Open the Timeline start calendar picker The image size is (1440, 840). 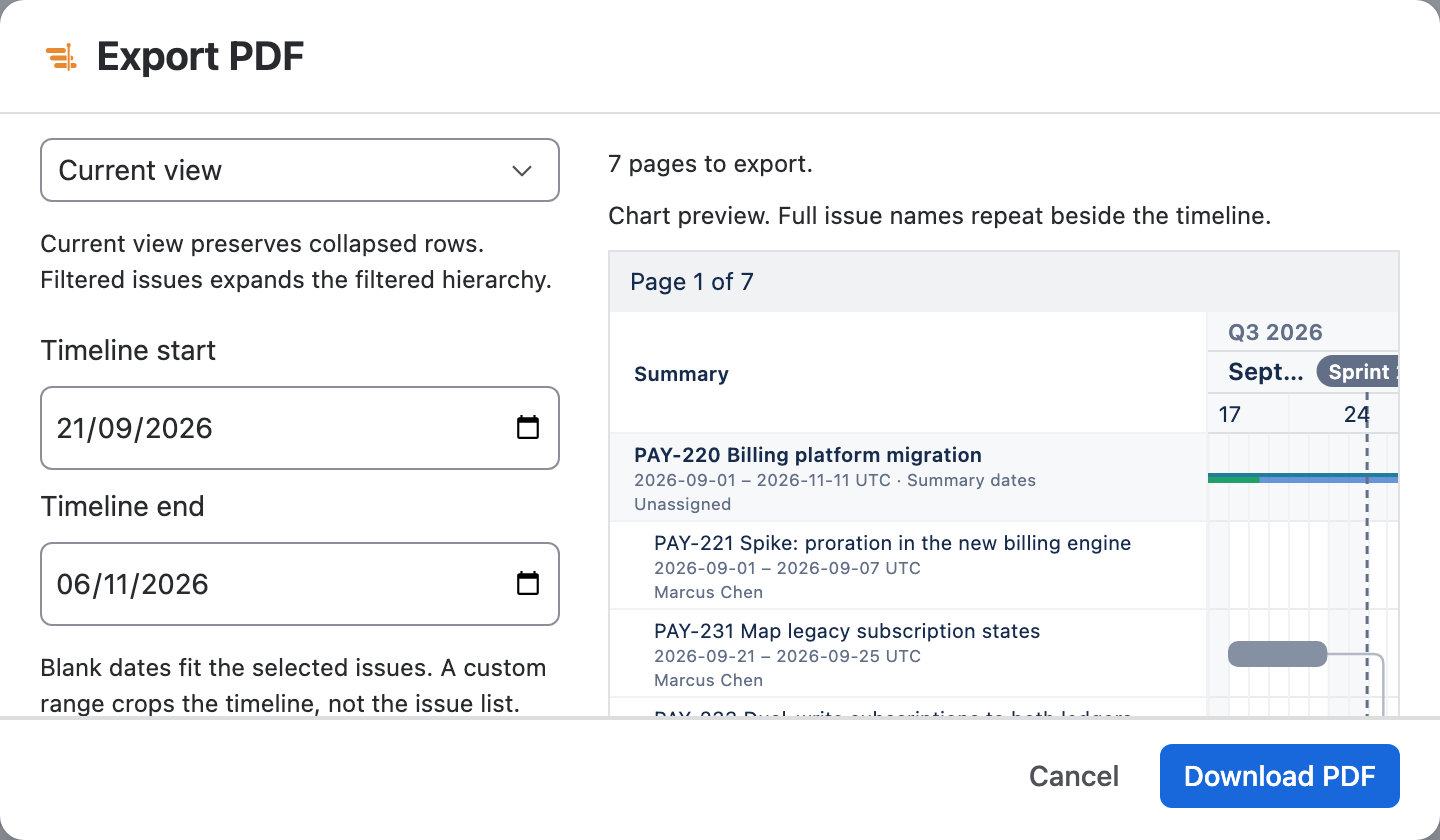(x=527, y=428)
